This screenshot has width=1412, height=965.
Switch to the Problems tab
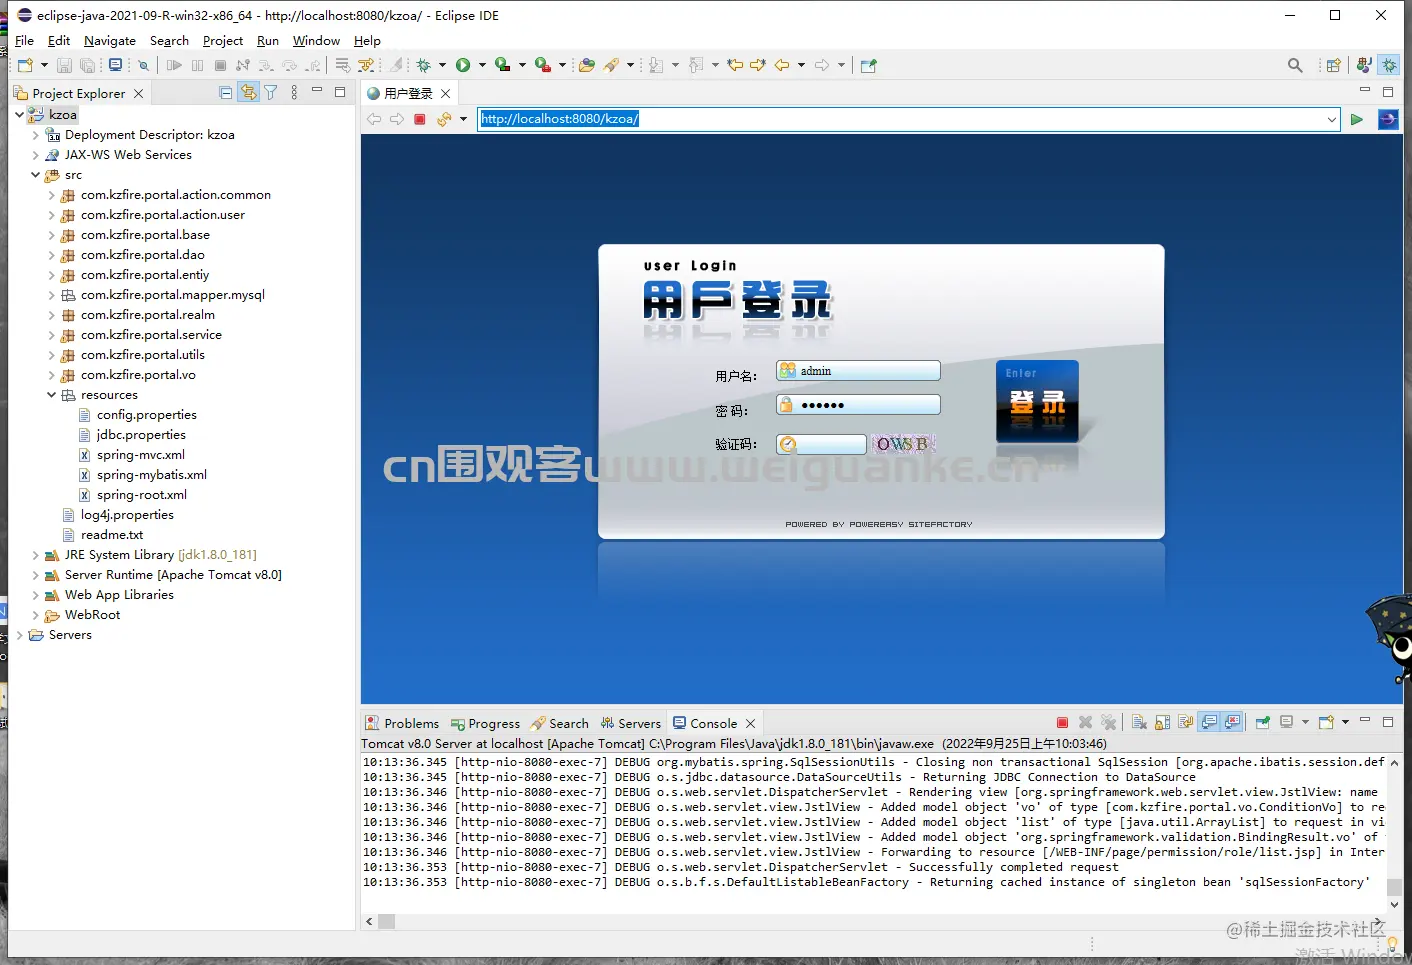coord(402,723)
